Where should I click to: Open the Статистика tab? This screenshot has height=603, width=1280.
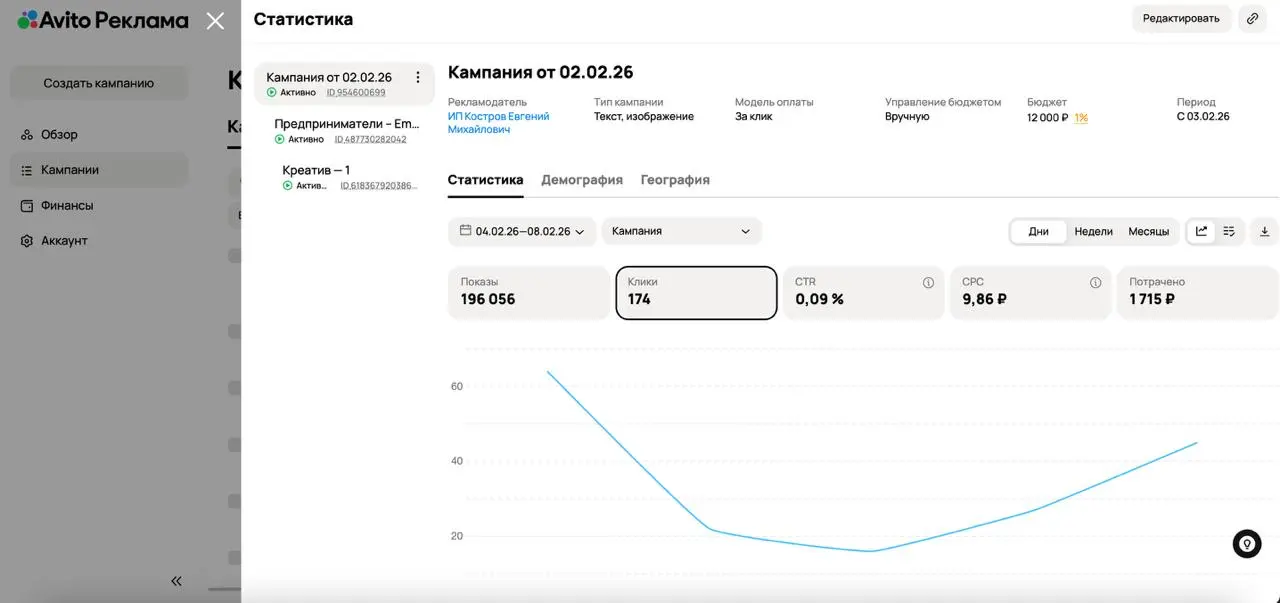[485, 180]
